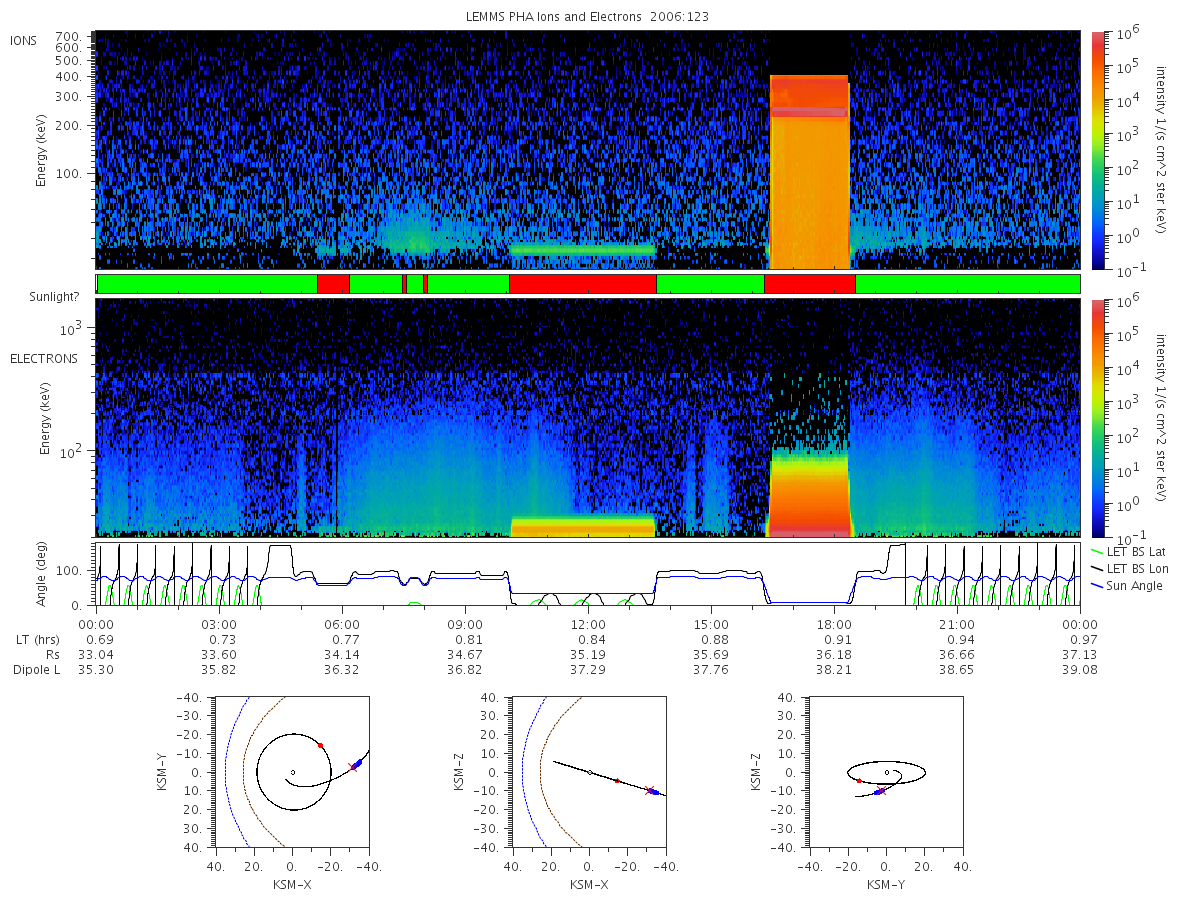
Task: Click the red dot in the KSM-X versus KSM-Z orbit plot
Action: (x=617, y=781)
